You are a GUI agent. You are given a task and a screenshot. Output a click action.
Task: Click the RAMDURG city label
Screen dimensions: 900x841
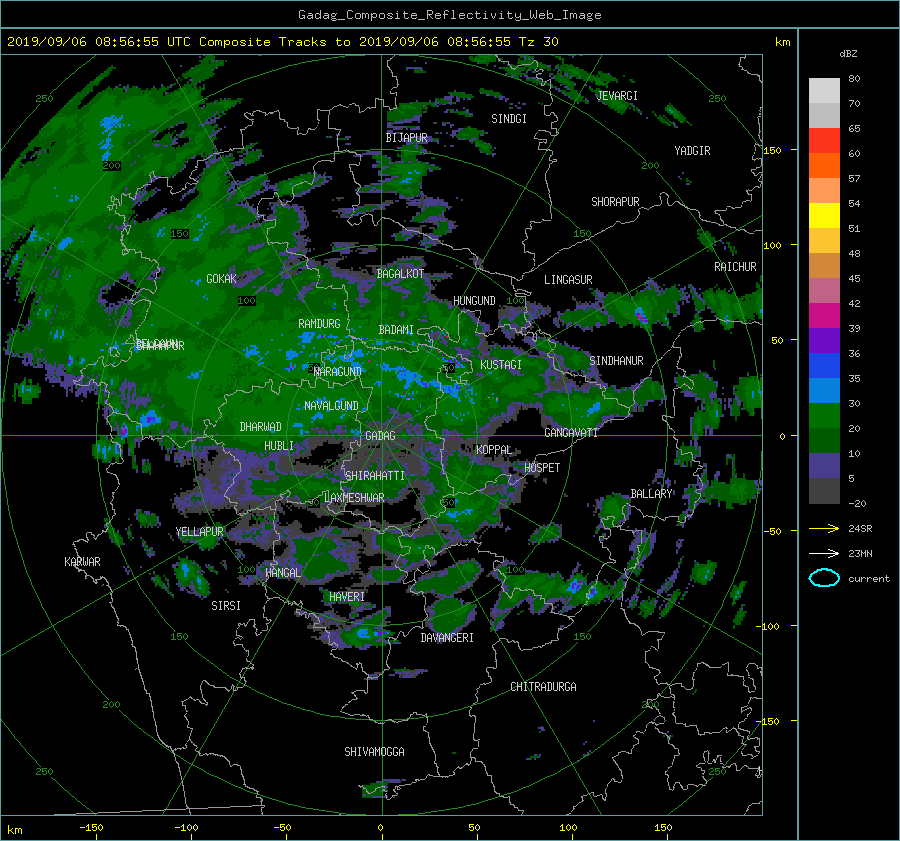click(x=319, y=324)
